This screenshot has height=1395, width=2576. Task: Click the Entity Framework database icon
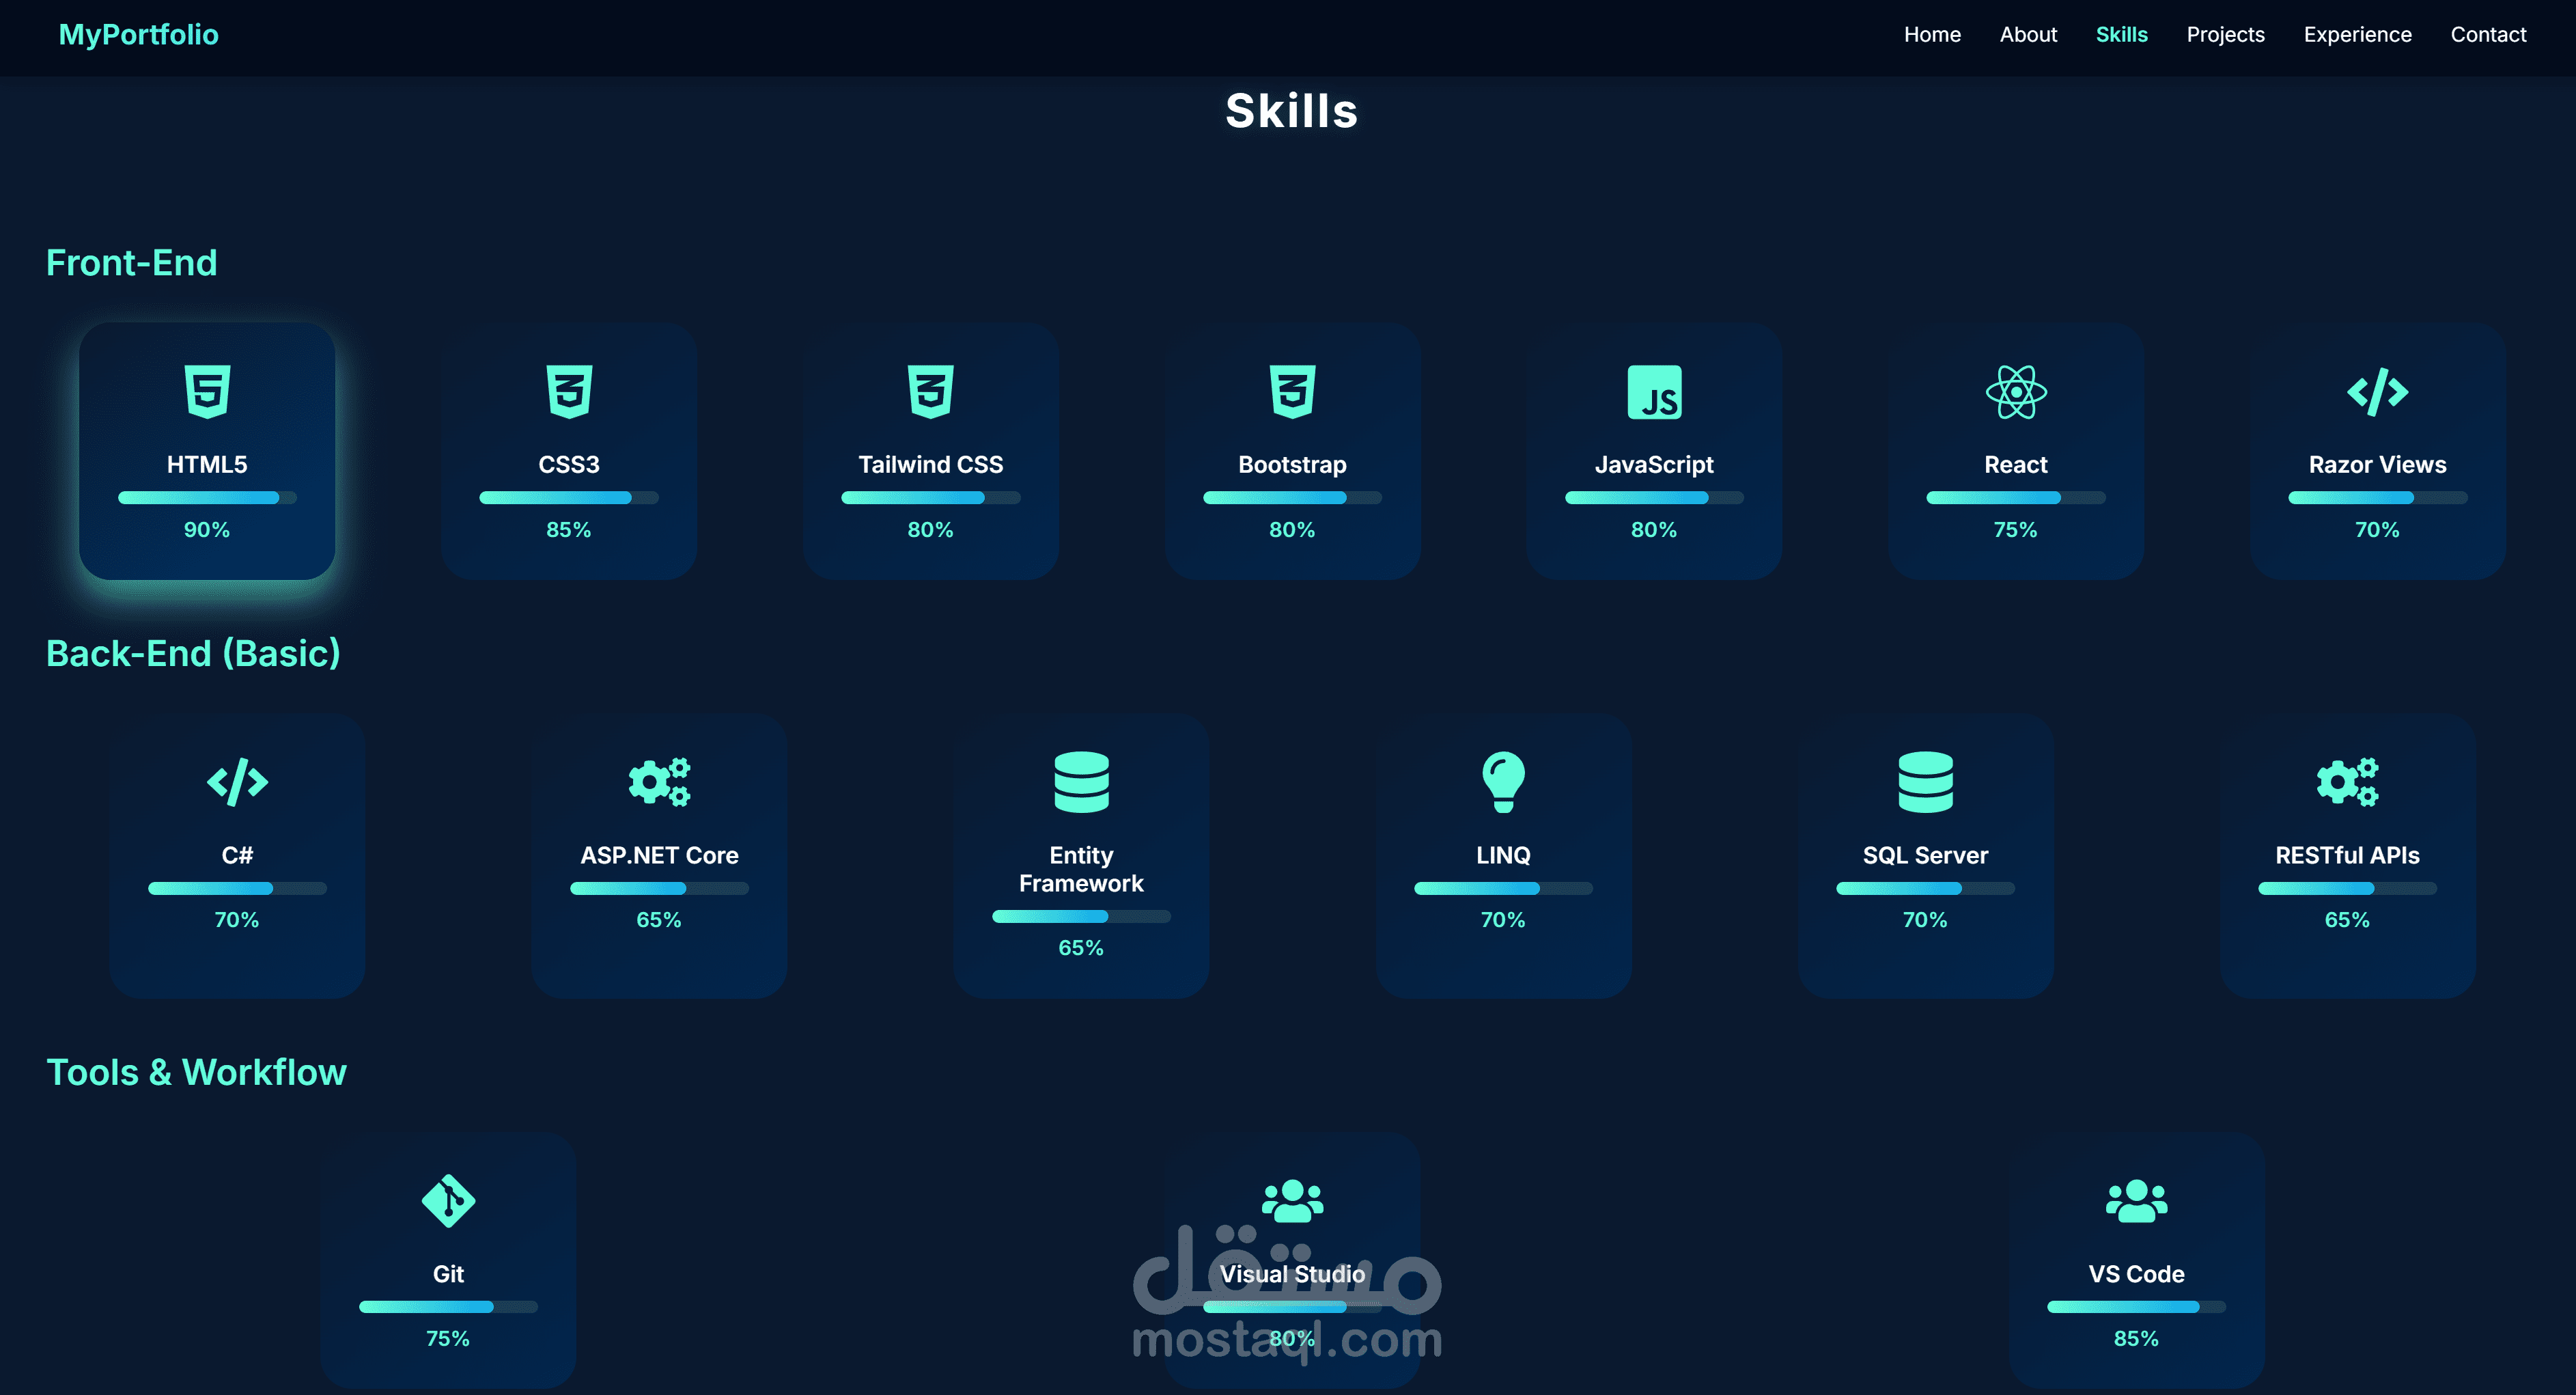point(1081,782)
